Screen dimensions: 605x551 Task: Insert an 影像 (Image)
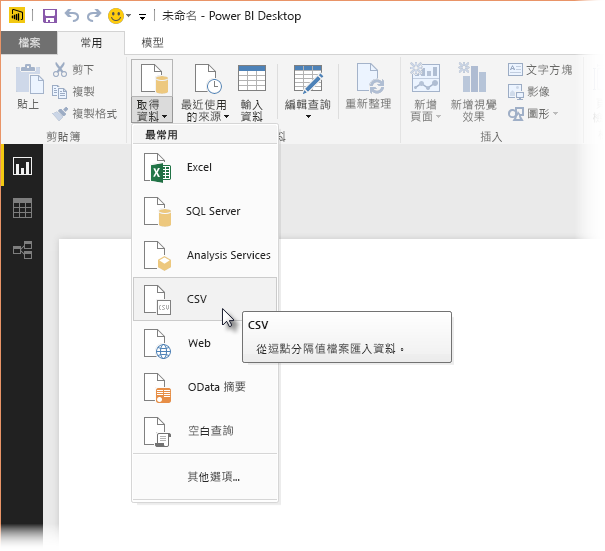(529, 92)
